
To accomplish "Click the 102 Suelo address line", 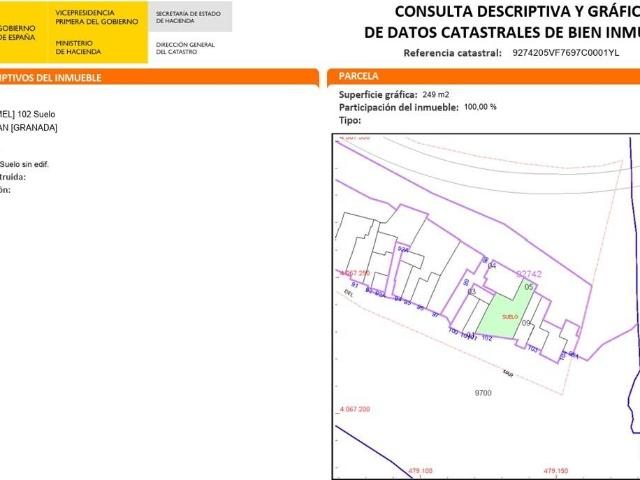I will pyautogui.click(x=28, y=114).
